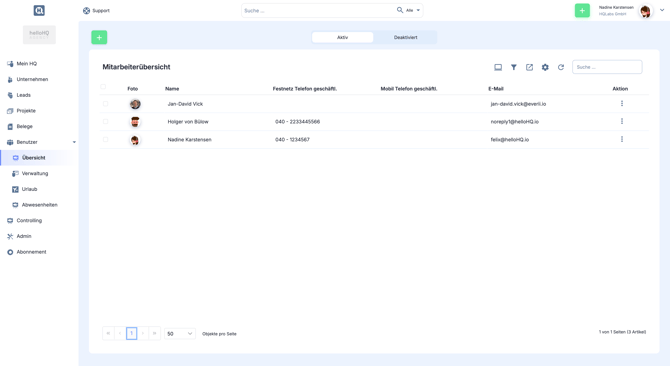The height and width of the screenshot is (366, 670).
Task: Go to next page of results
Action: [x=143, y=334]
